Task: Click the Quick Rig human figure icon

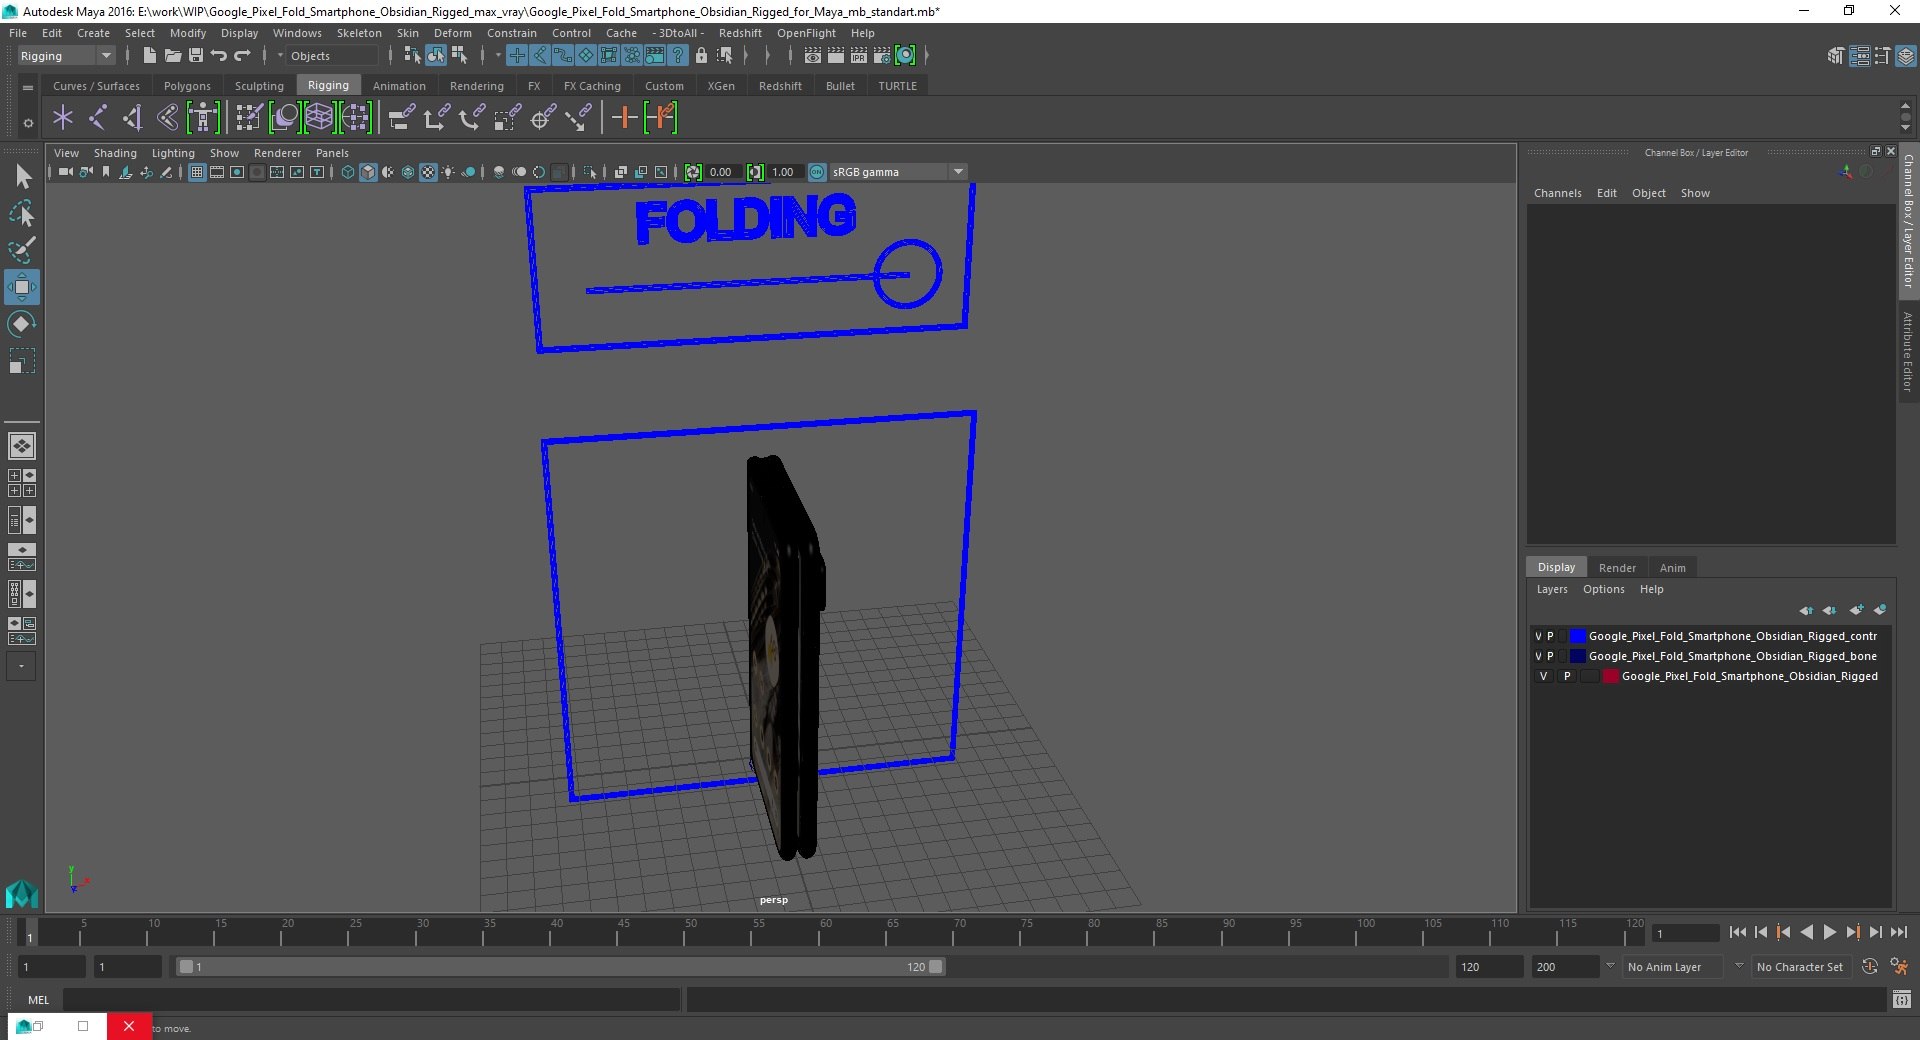Action: click(x=203, y=118)
